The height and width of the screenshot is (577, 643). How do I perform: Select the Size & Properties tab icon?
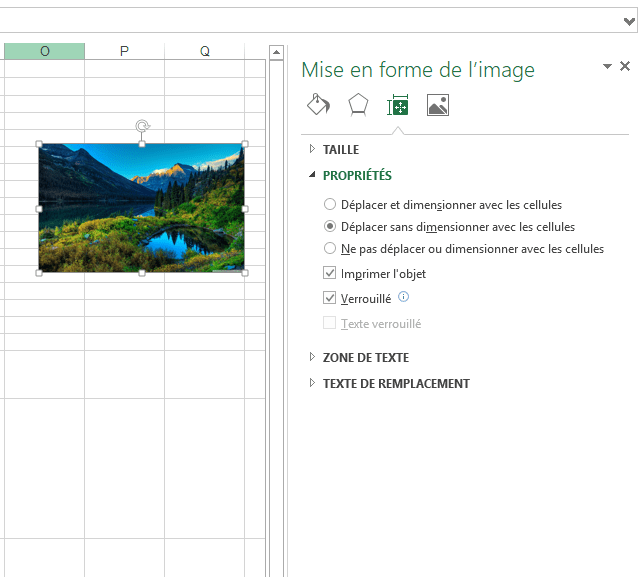[398, 105]
